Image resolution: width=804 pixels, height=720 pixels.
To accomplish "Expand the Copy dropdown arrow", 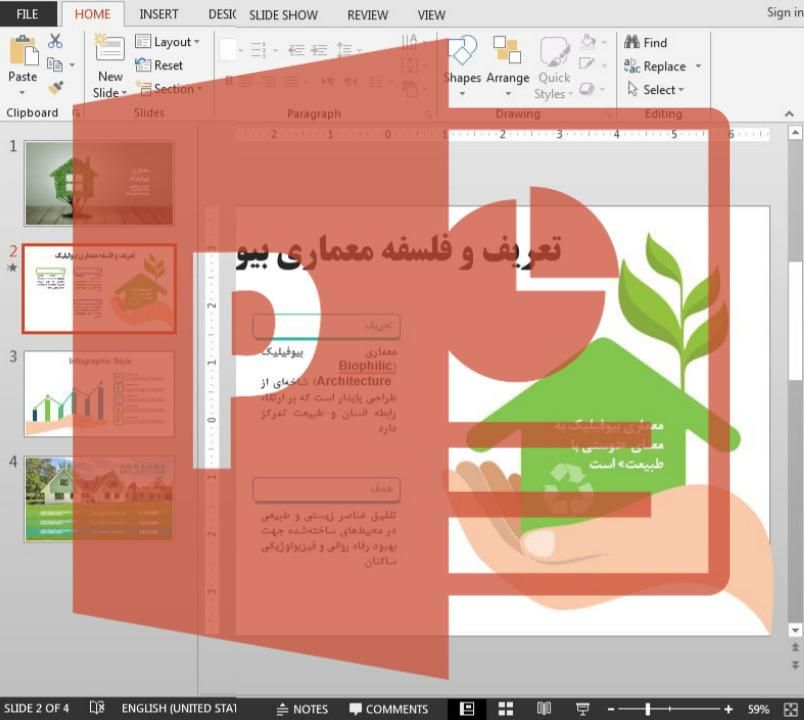I will pyautogui.click(x=72, y=65).
